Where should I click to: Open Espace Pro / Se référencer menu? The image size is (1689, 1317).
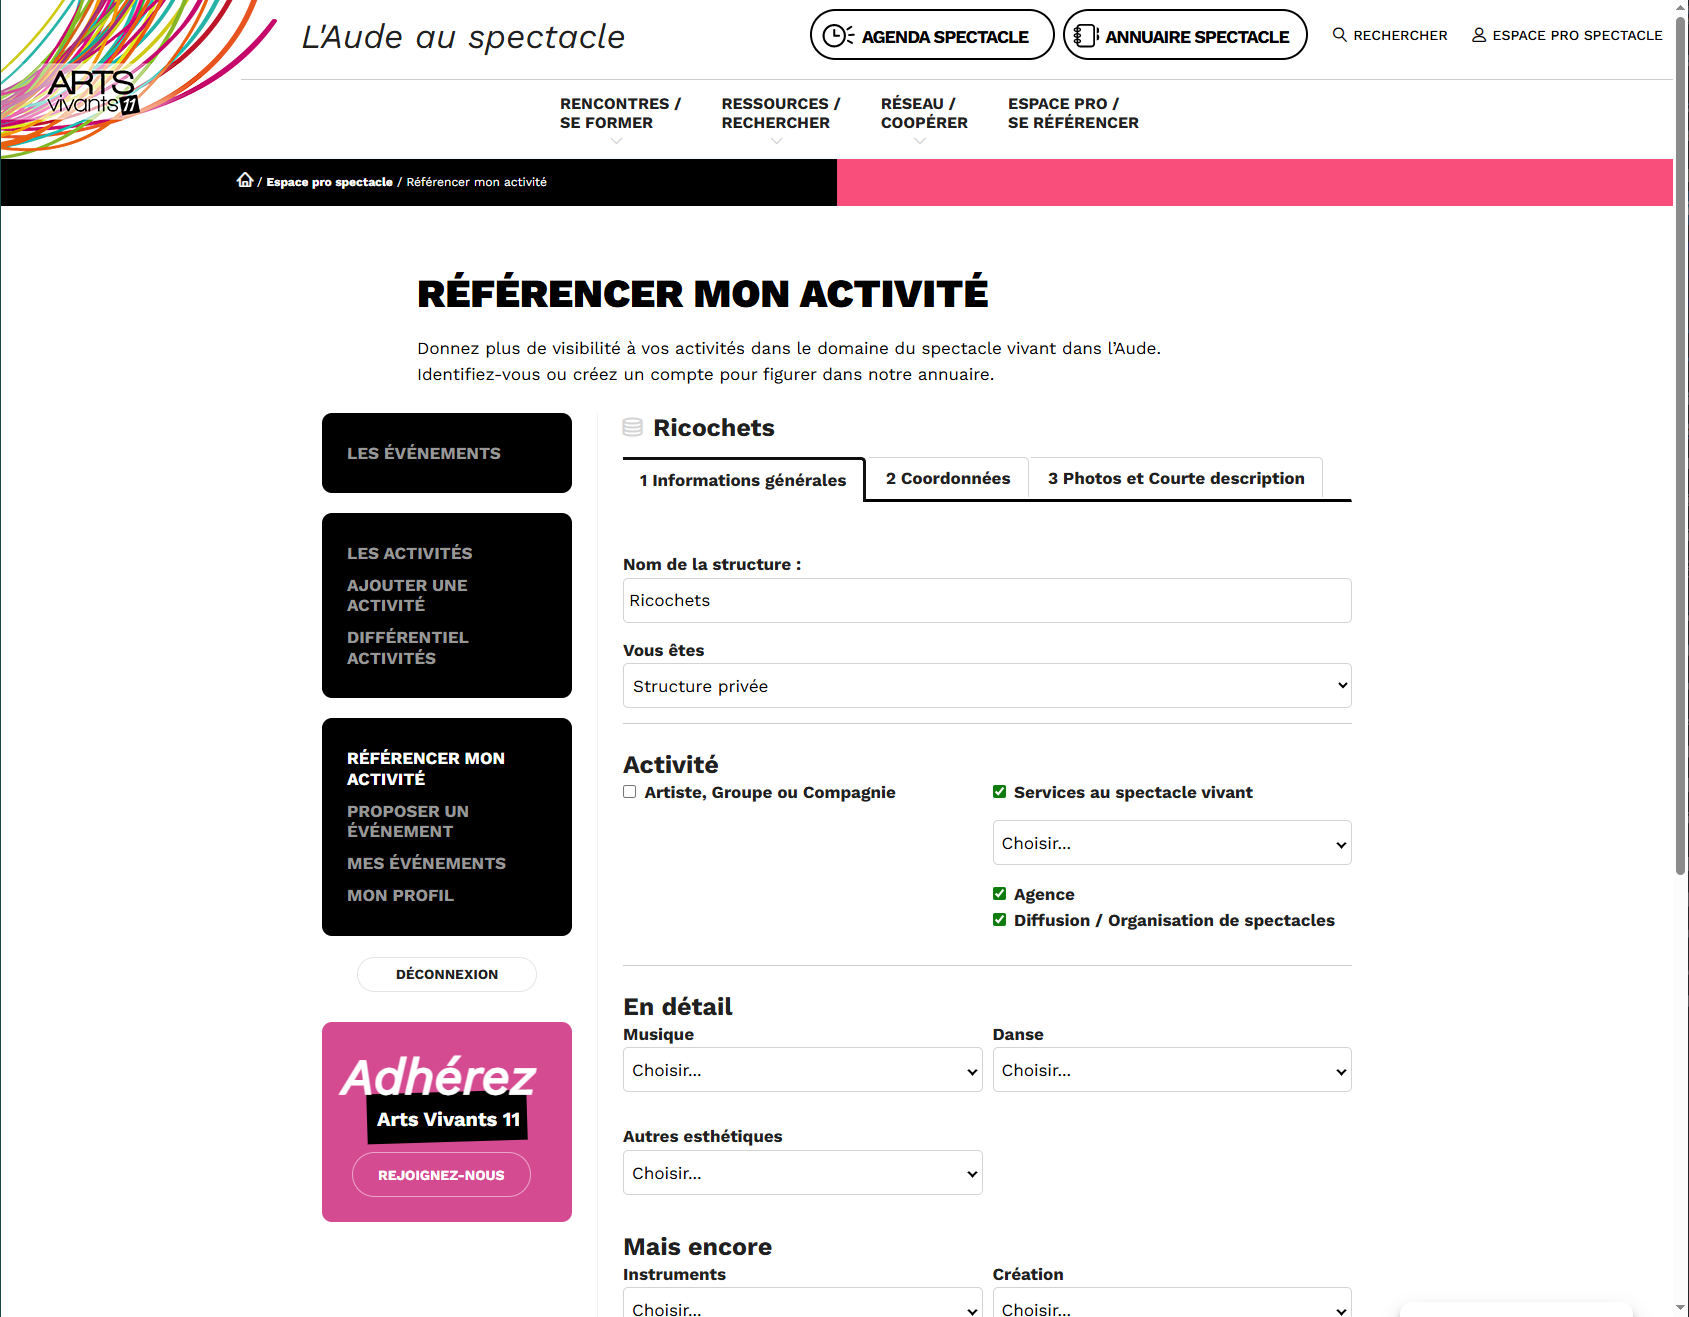tap(1073, 114)
